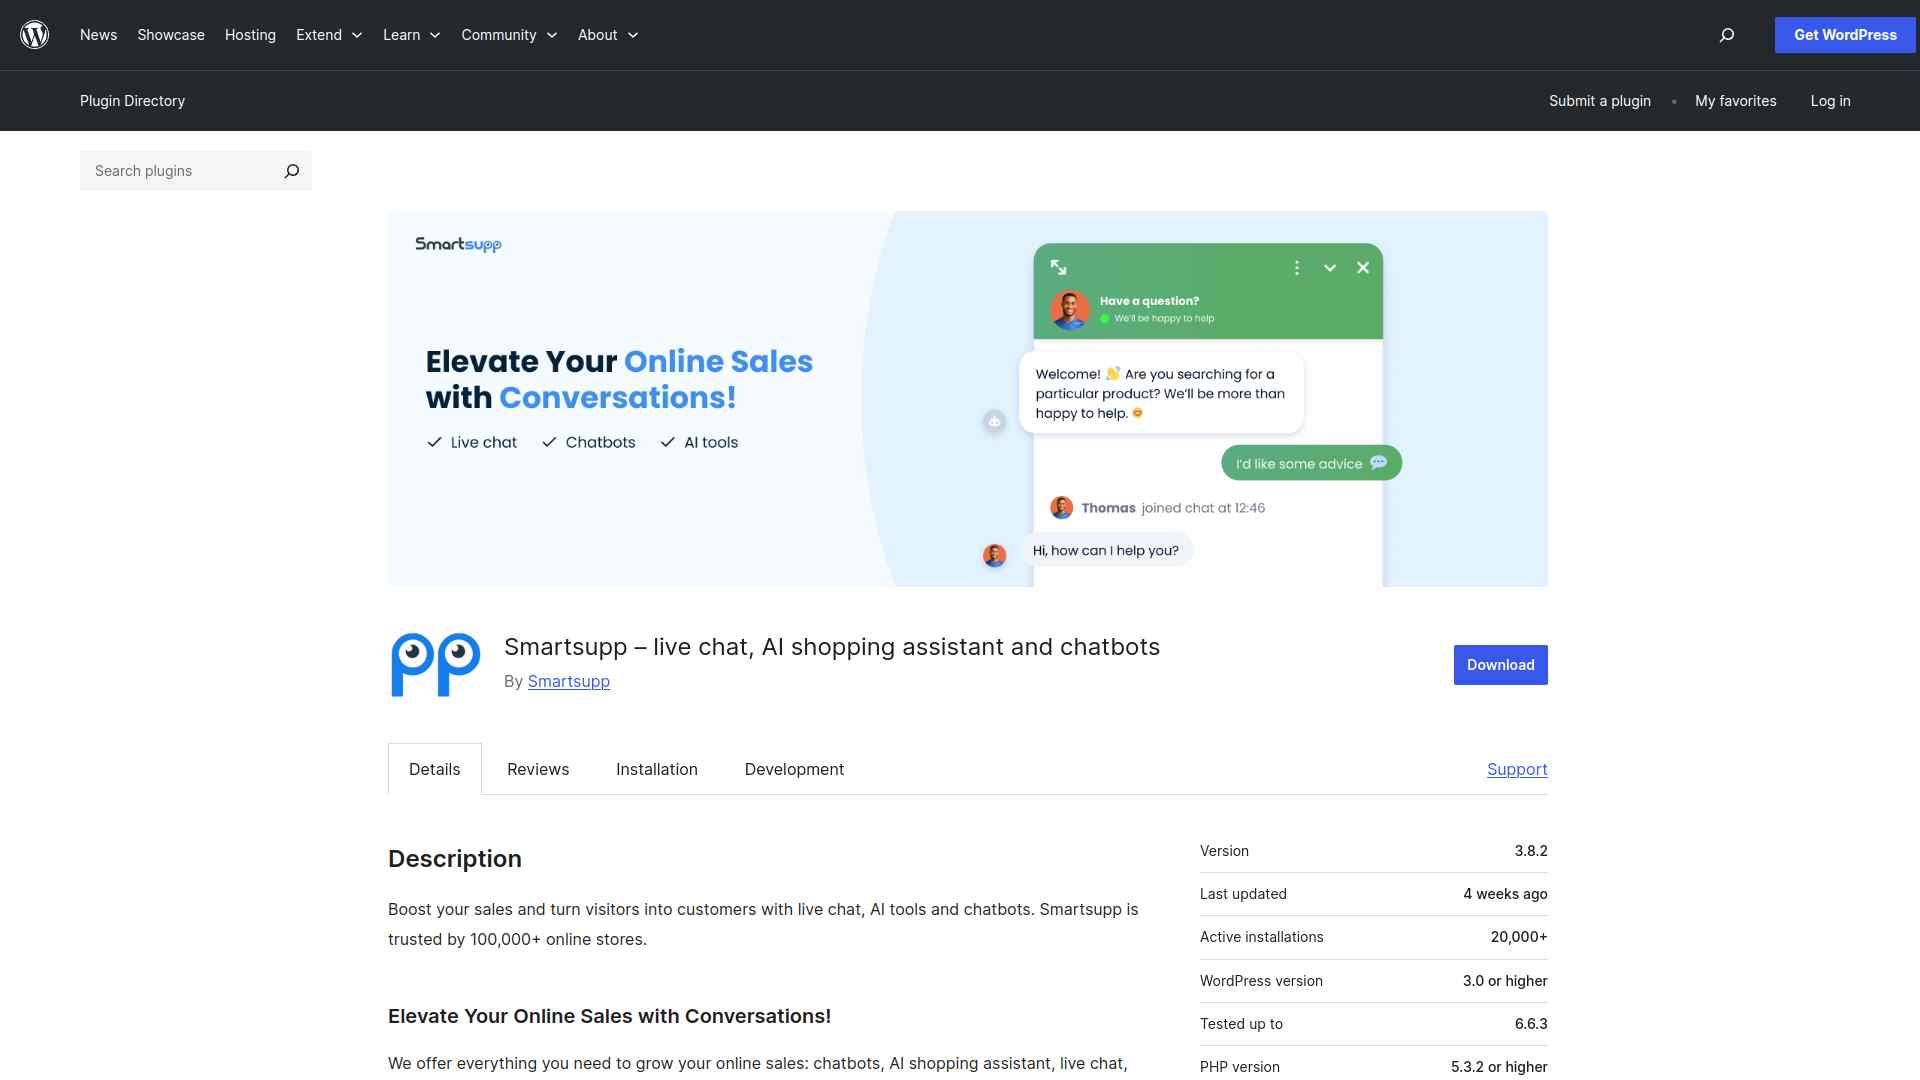
Task: Open the Support link
Action: 1517,769
